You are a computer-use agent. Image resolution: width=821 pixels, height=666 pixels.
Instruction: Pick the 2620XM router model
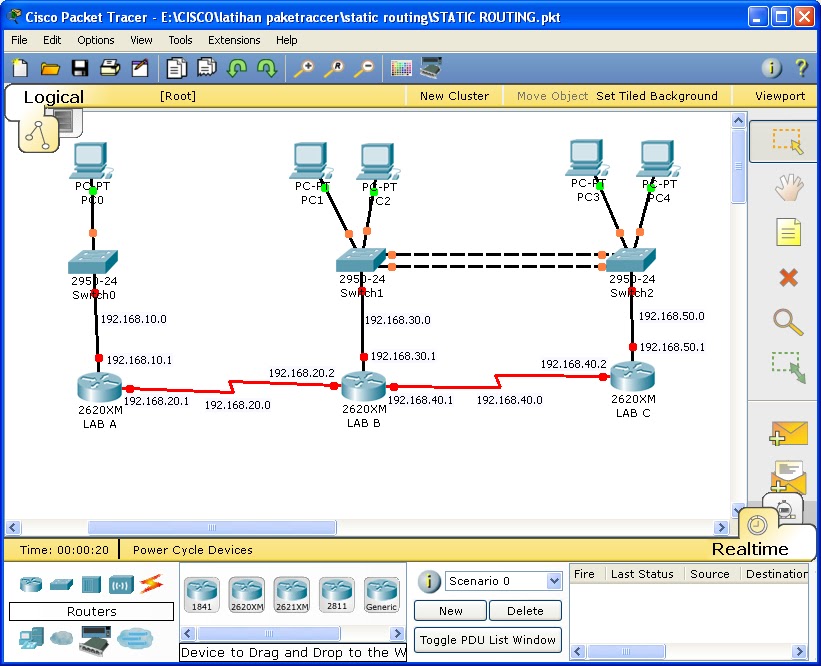[x=247, y=595]
